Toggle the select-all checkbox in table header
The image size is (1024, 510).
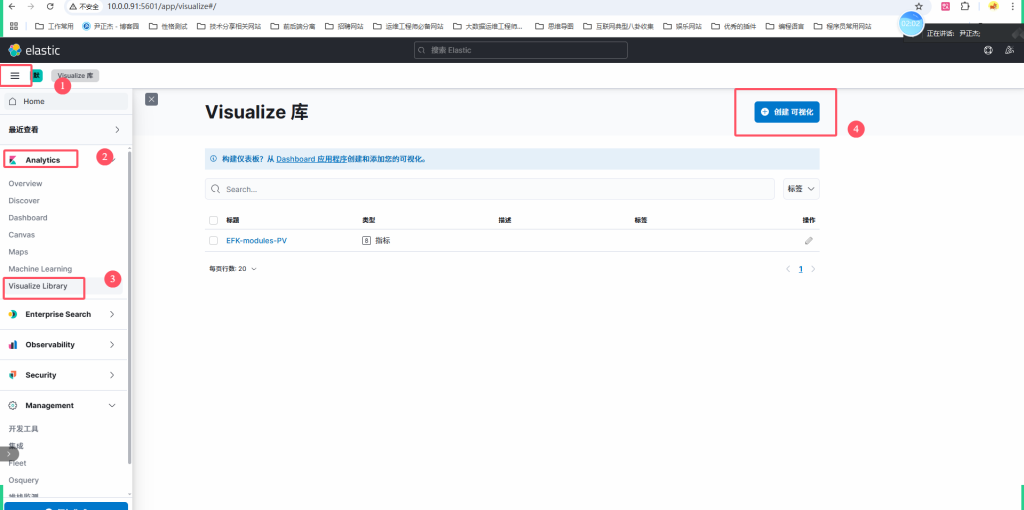click(213, 220)
